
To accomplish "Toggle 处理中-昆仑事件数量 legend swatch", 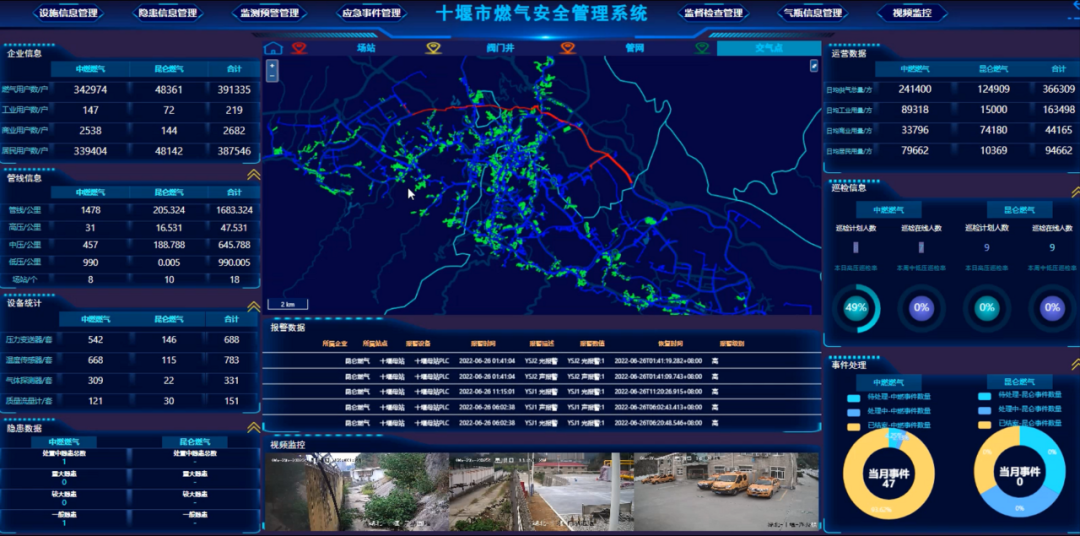I will tap(985, 410).
